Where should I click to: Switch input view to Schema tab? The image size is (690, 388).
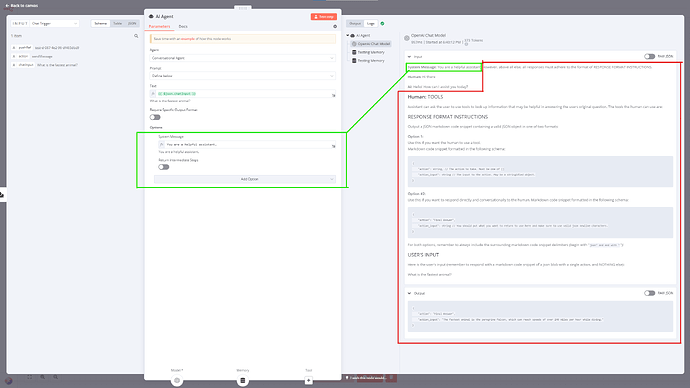click(x=100, y=23)
